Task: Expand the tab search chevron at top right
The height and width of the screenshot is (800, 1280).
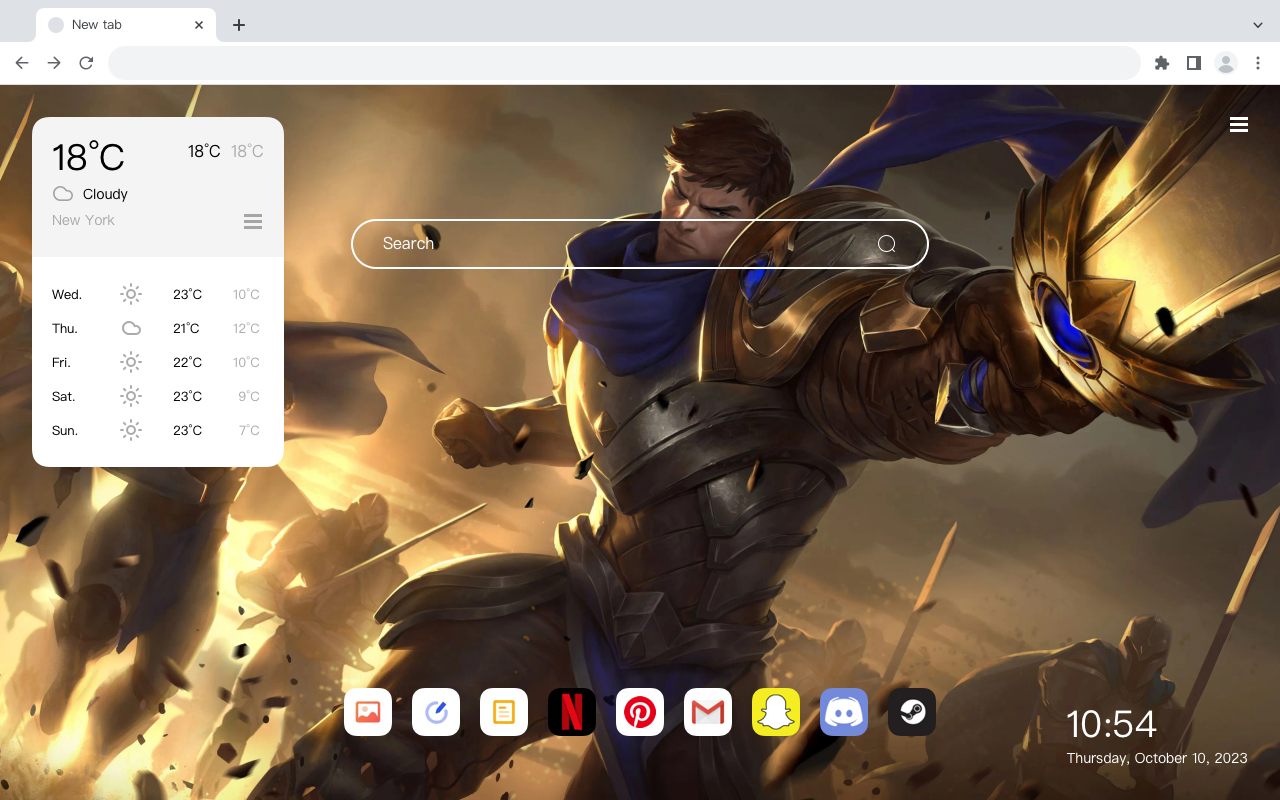Action: click(1258, 25)
